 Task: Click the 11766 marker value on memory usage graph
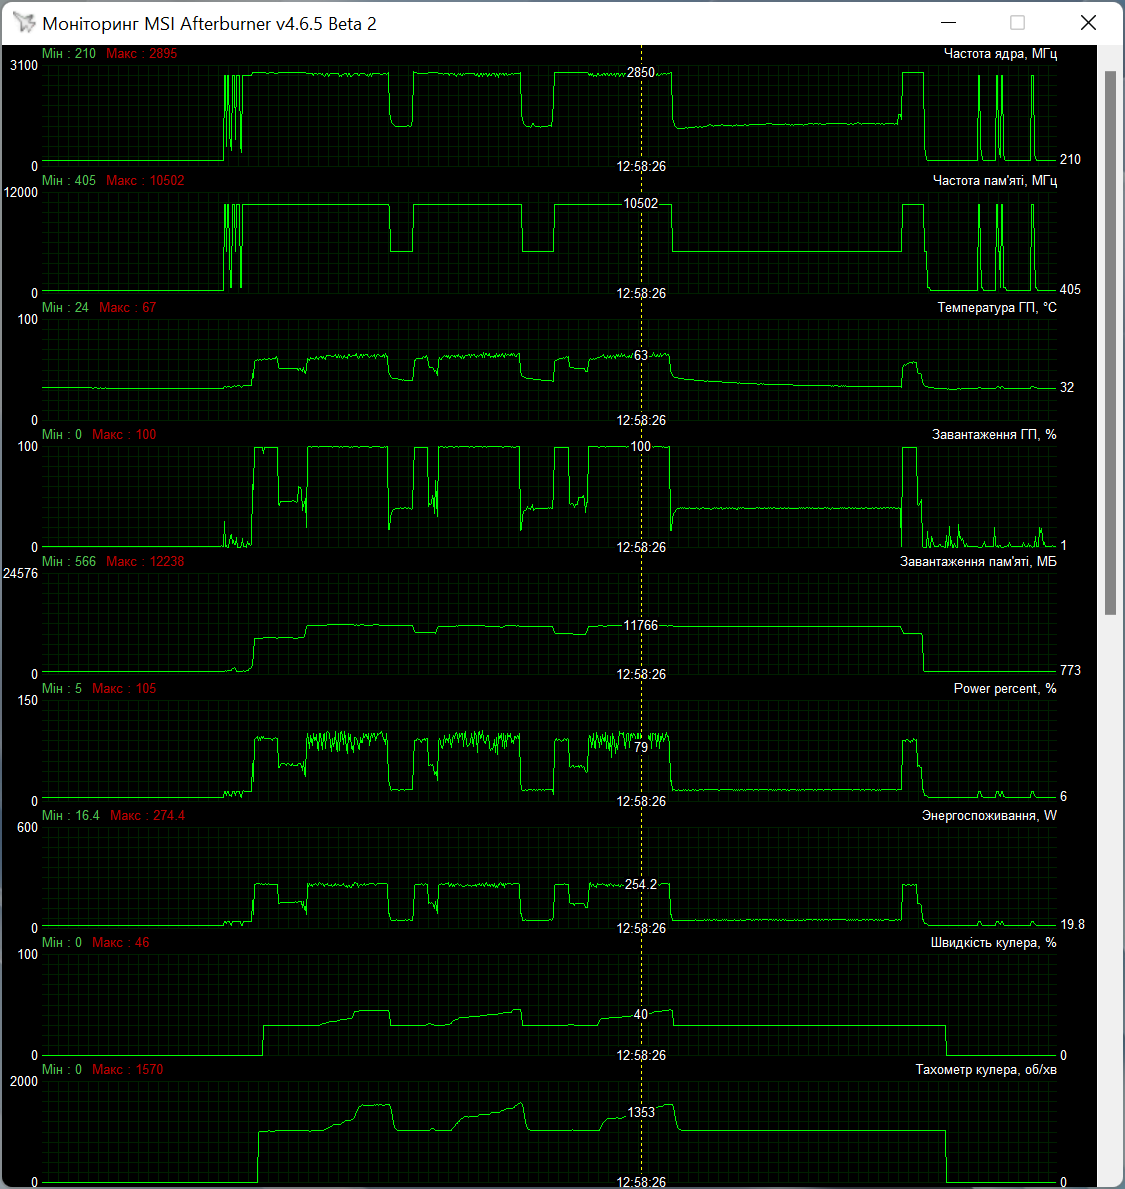(641, 625)
